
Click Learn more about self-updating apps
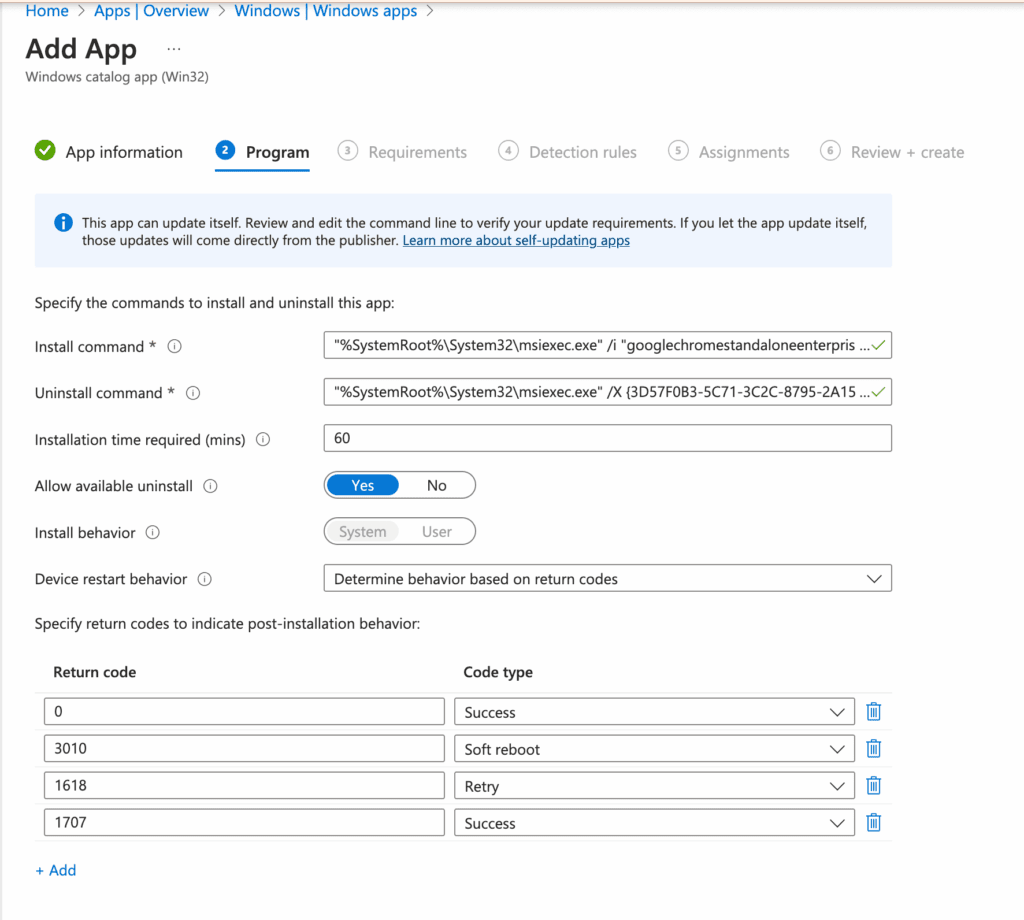[x=516, y=240]
